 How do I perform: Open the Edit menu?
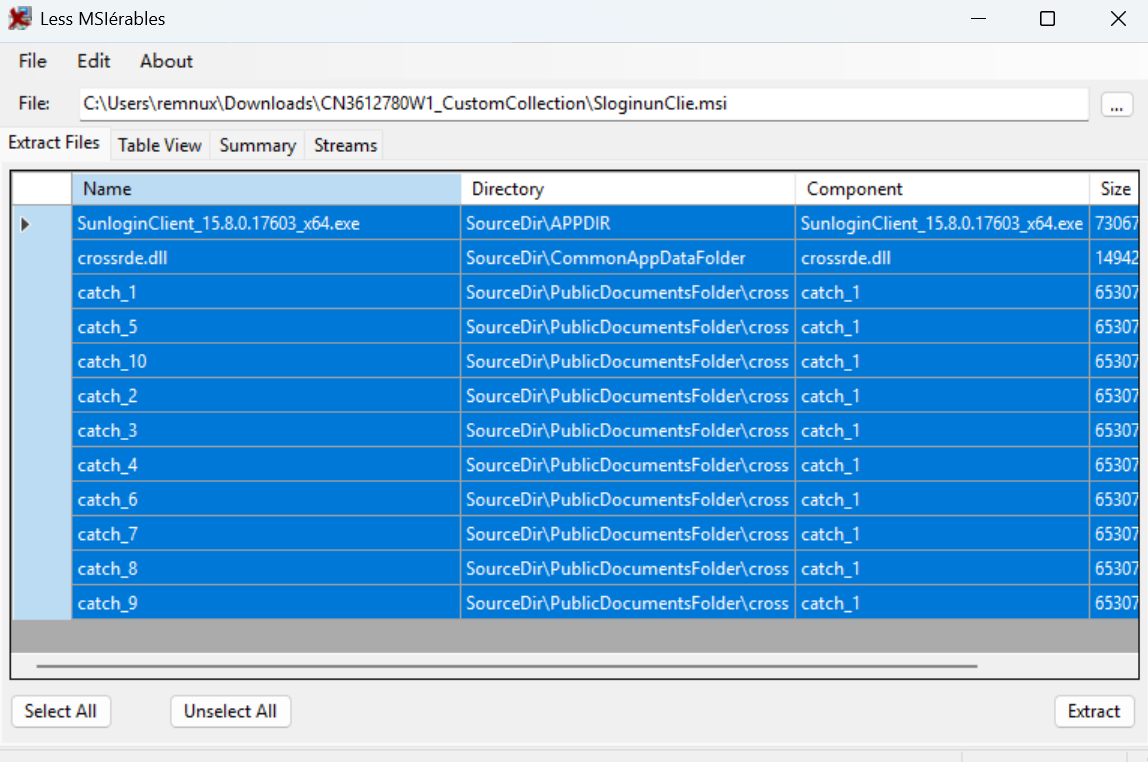coord(94,61)
